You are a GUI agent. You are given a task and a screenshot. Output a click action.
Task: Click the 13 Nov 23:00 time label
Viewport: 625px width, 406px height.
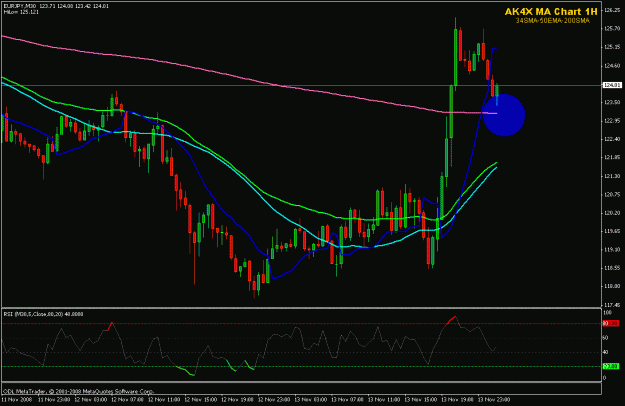(494, 399)
